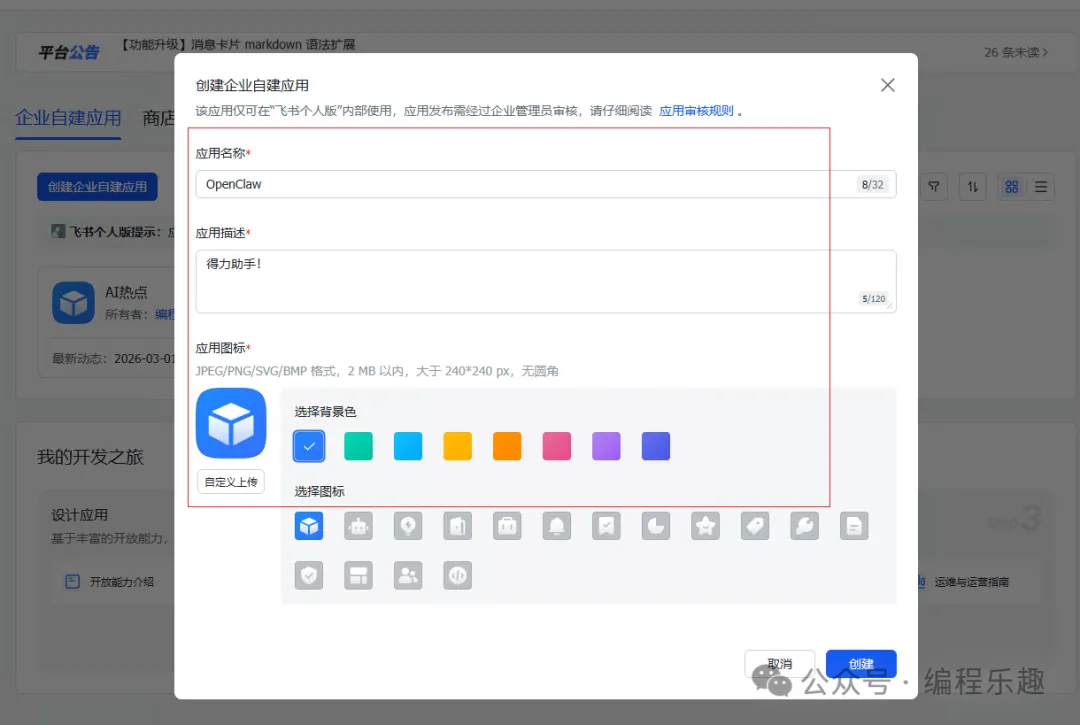Select the pink background color

coord(556,446)
